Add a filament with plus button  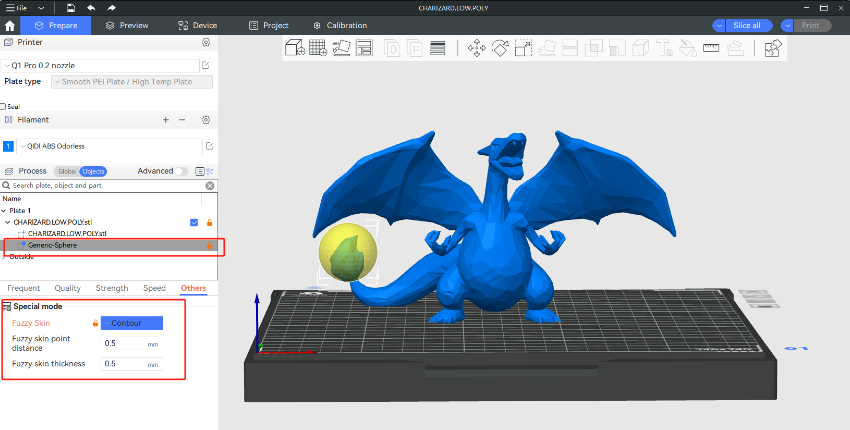tap(166, 120)
